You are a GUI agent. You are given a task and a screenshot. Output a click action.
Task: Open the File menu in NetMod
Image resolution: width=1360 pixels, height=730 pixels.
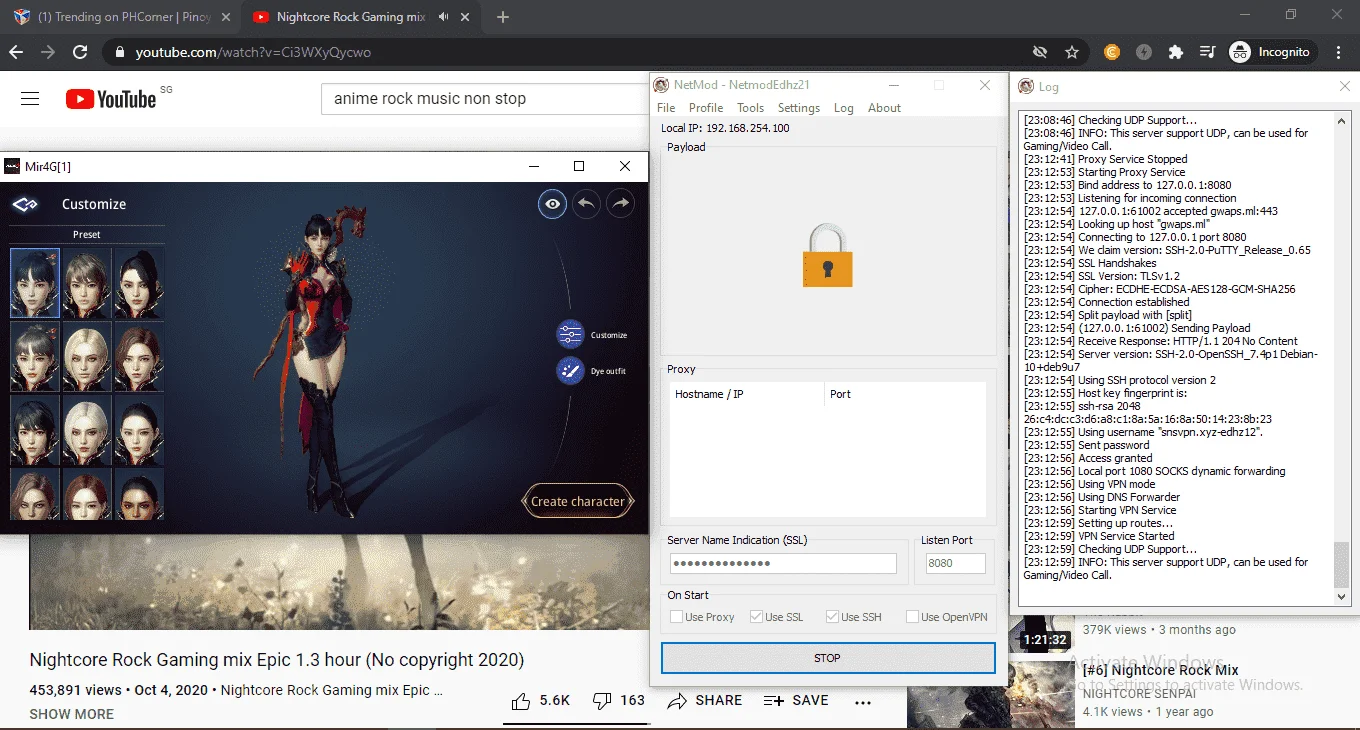click(666, 108)
